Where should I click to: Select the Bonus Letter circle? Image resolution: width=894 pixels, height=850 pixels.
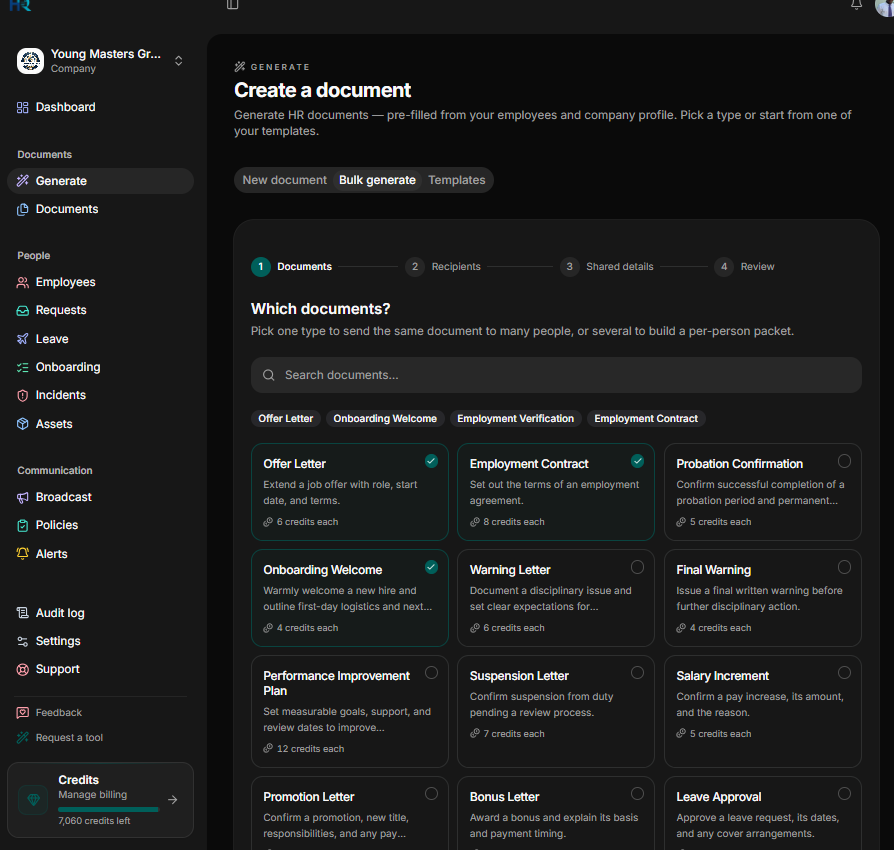coord(637,794)
